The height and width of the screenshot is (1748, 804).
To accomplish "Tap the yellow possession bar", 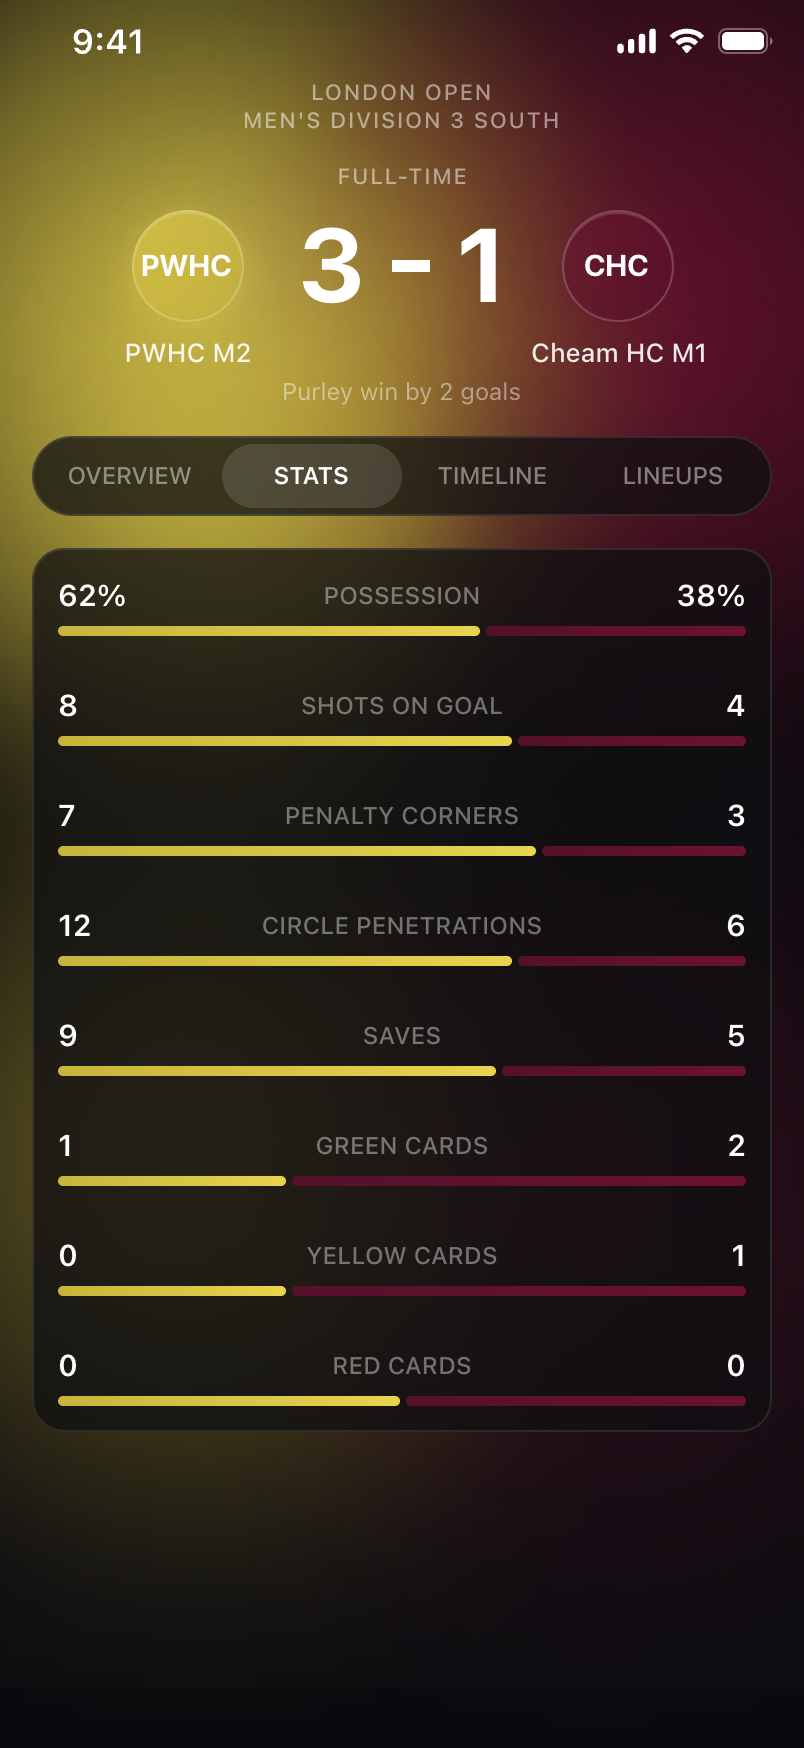I will (269, 631).
